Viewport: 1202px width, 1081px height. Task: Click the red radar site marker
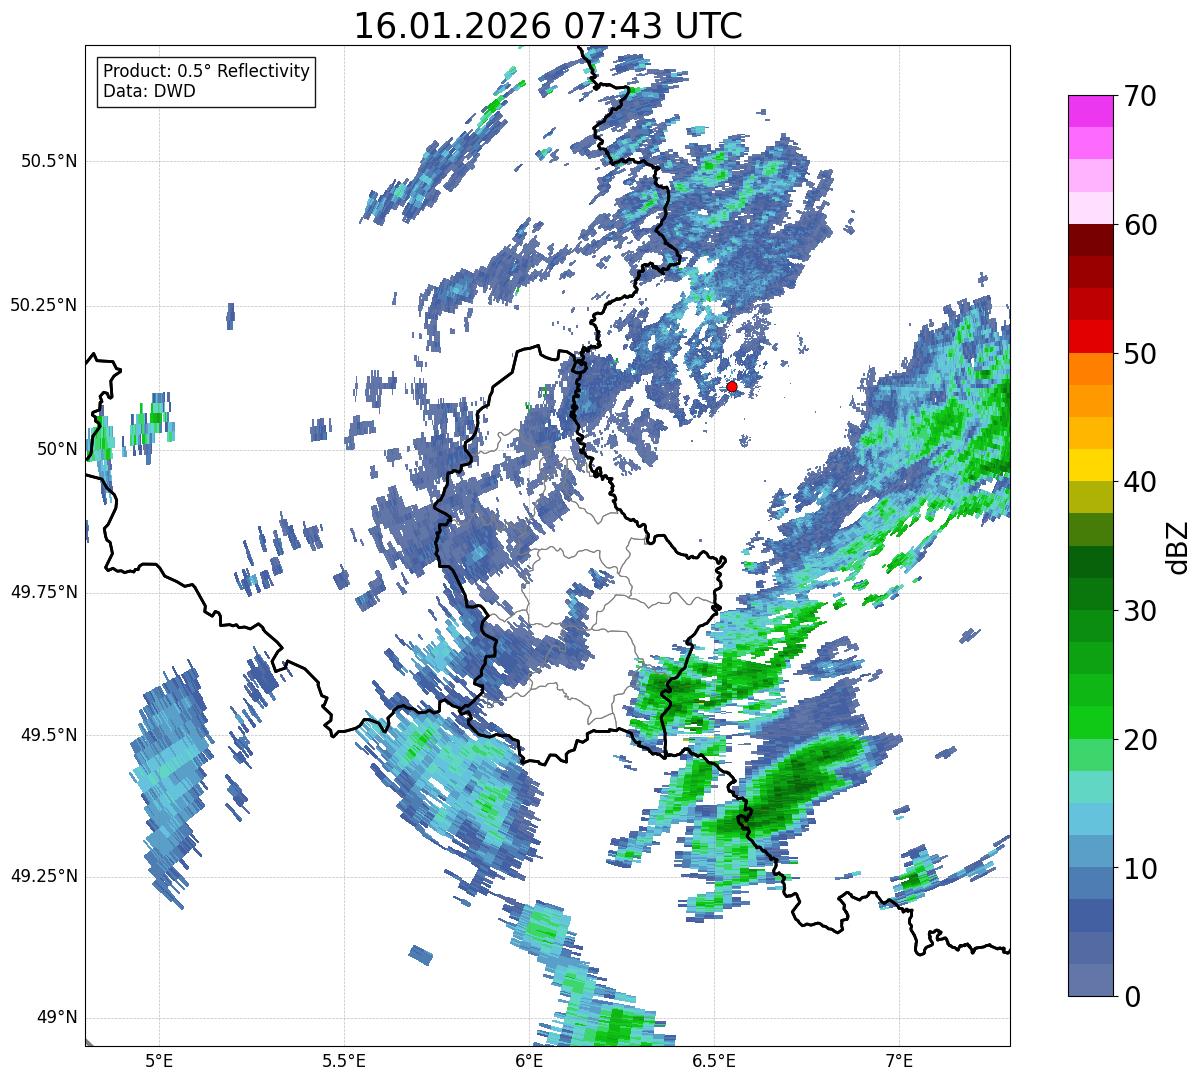coord(732,386)
